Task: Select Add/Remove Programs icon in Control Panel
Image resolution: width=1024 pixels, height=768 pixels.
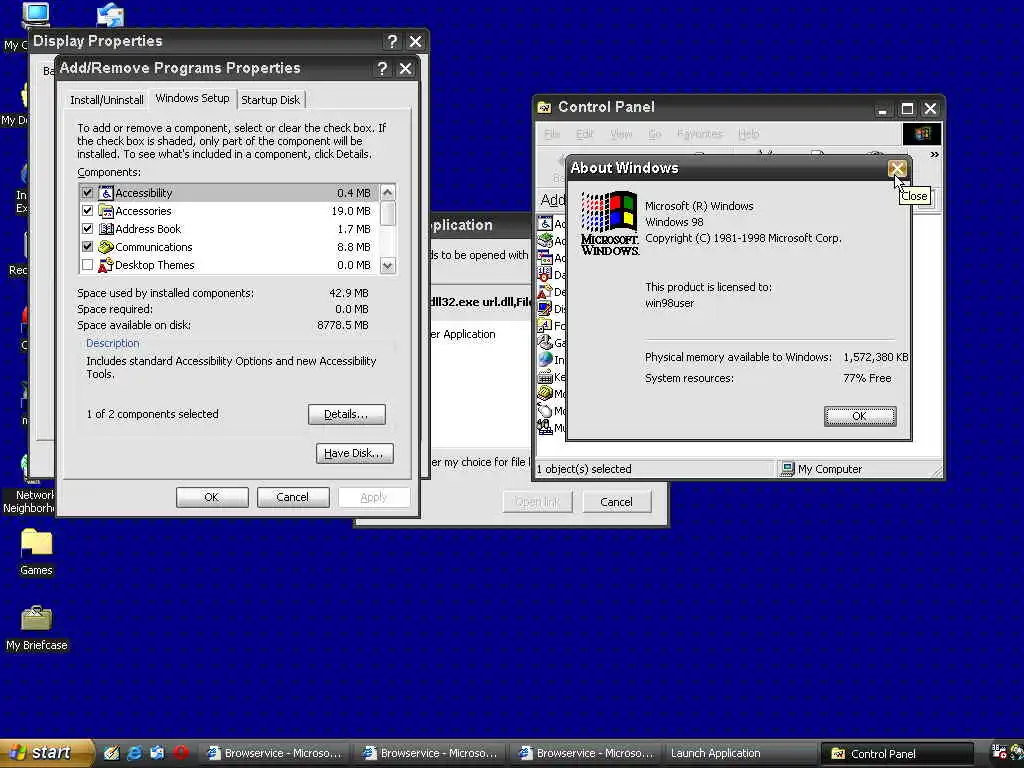Action: (545, 257)
